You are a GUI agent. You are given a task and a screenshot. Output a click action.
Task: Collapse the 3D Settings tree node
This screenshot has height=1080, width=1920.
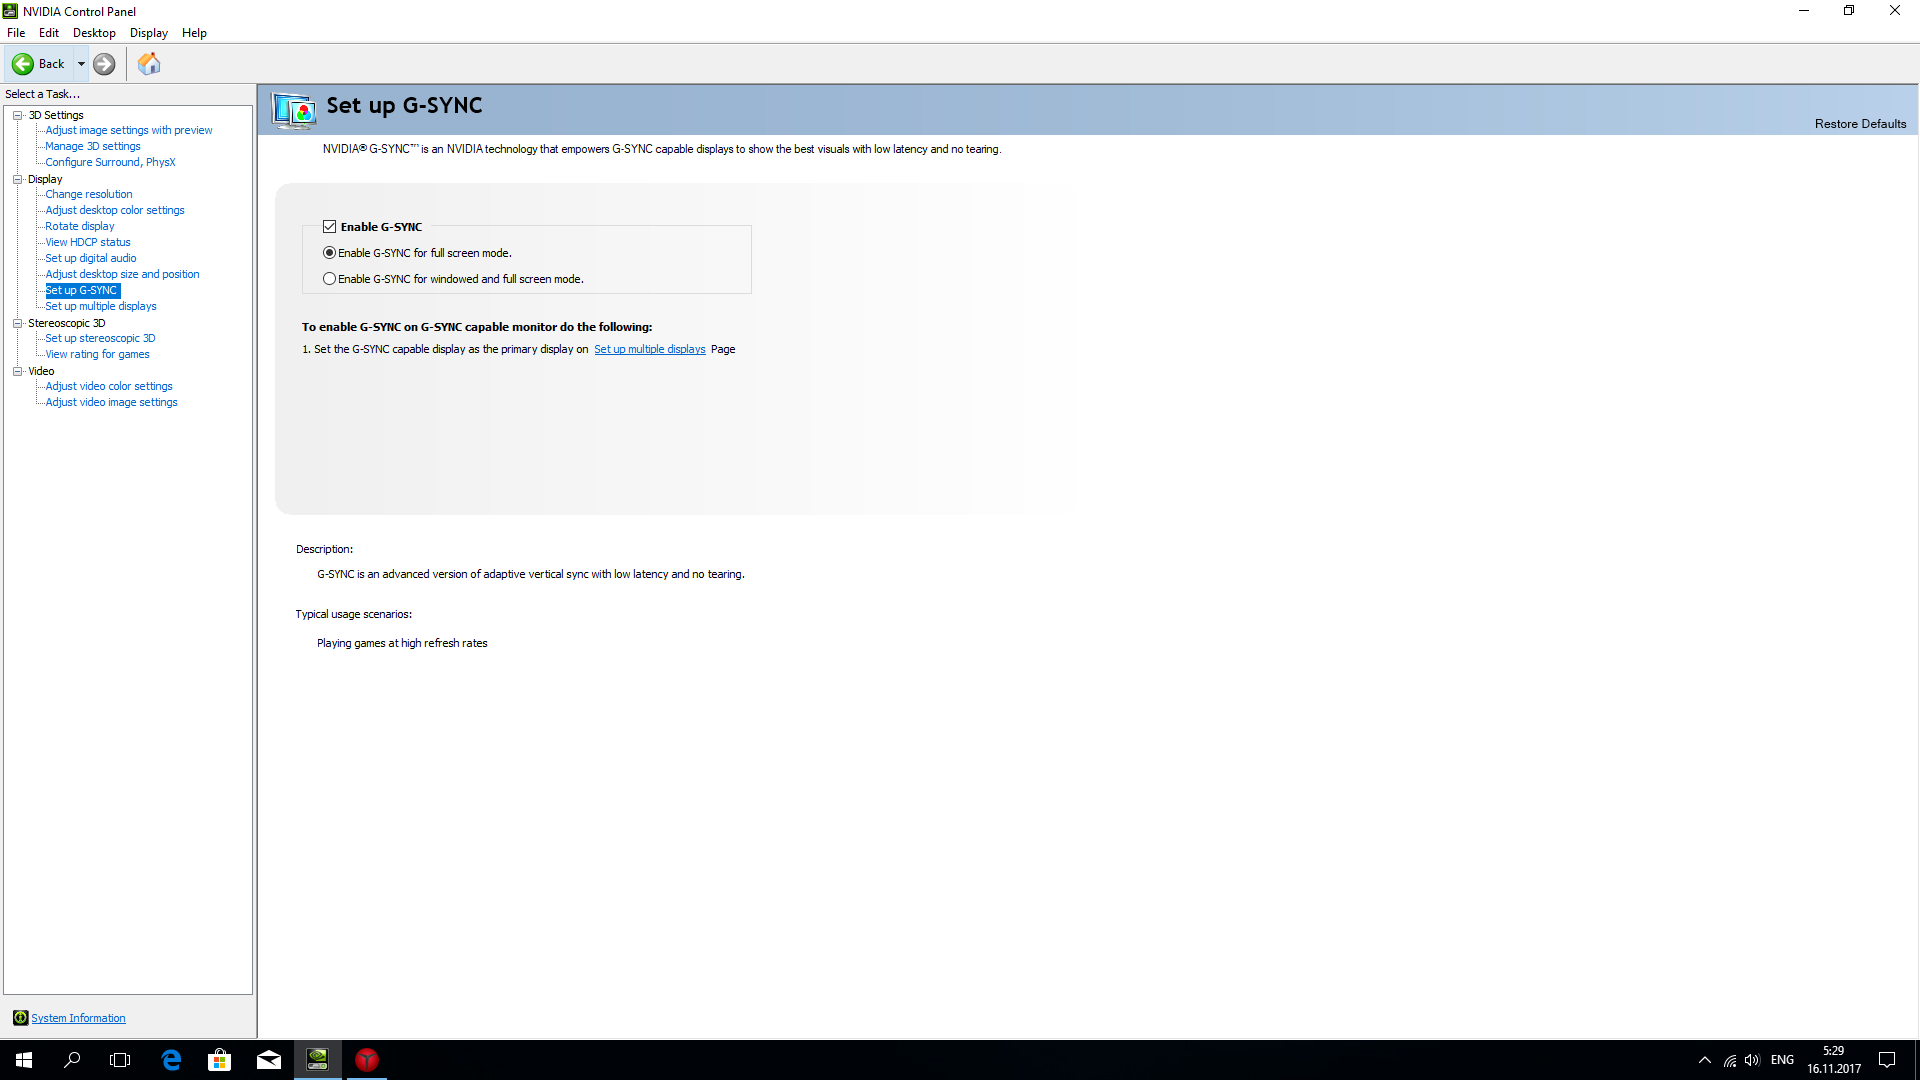(17, 115)
